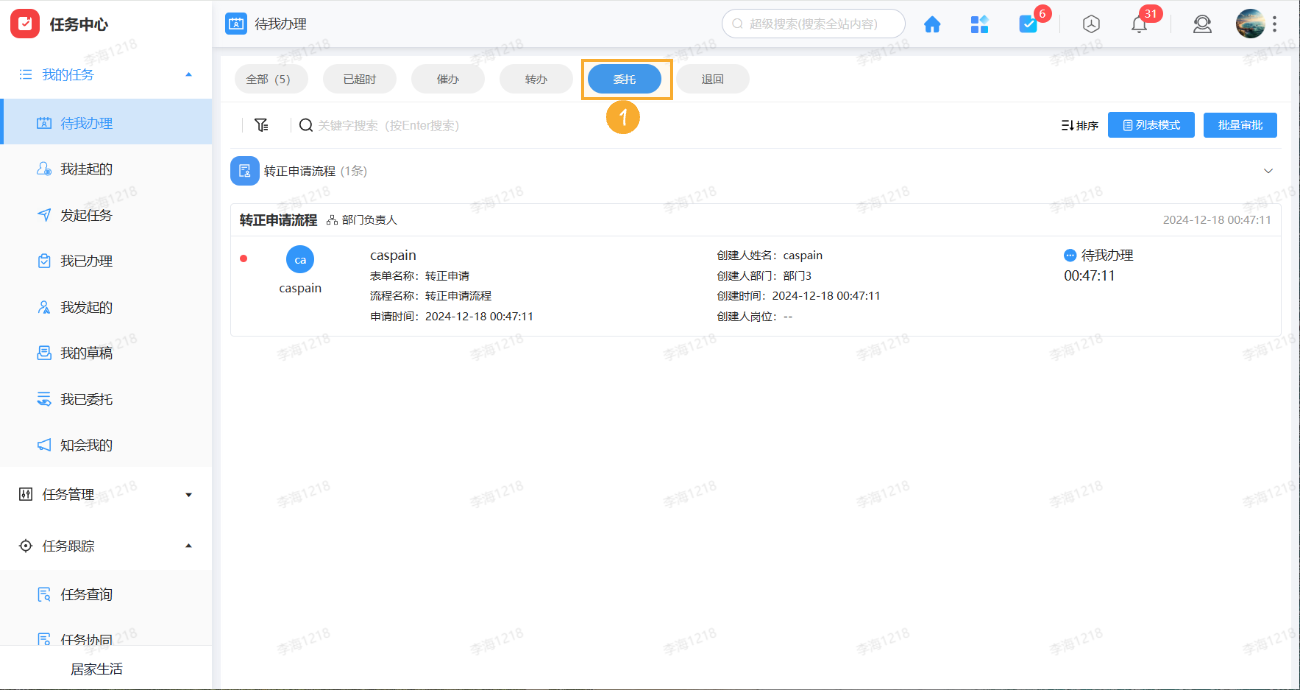Click caspain's circular avatar in the task card
1300x690 pixels.
click(300, 259)
